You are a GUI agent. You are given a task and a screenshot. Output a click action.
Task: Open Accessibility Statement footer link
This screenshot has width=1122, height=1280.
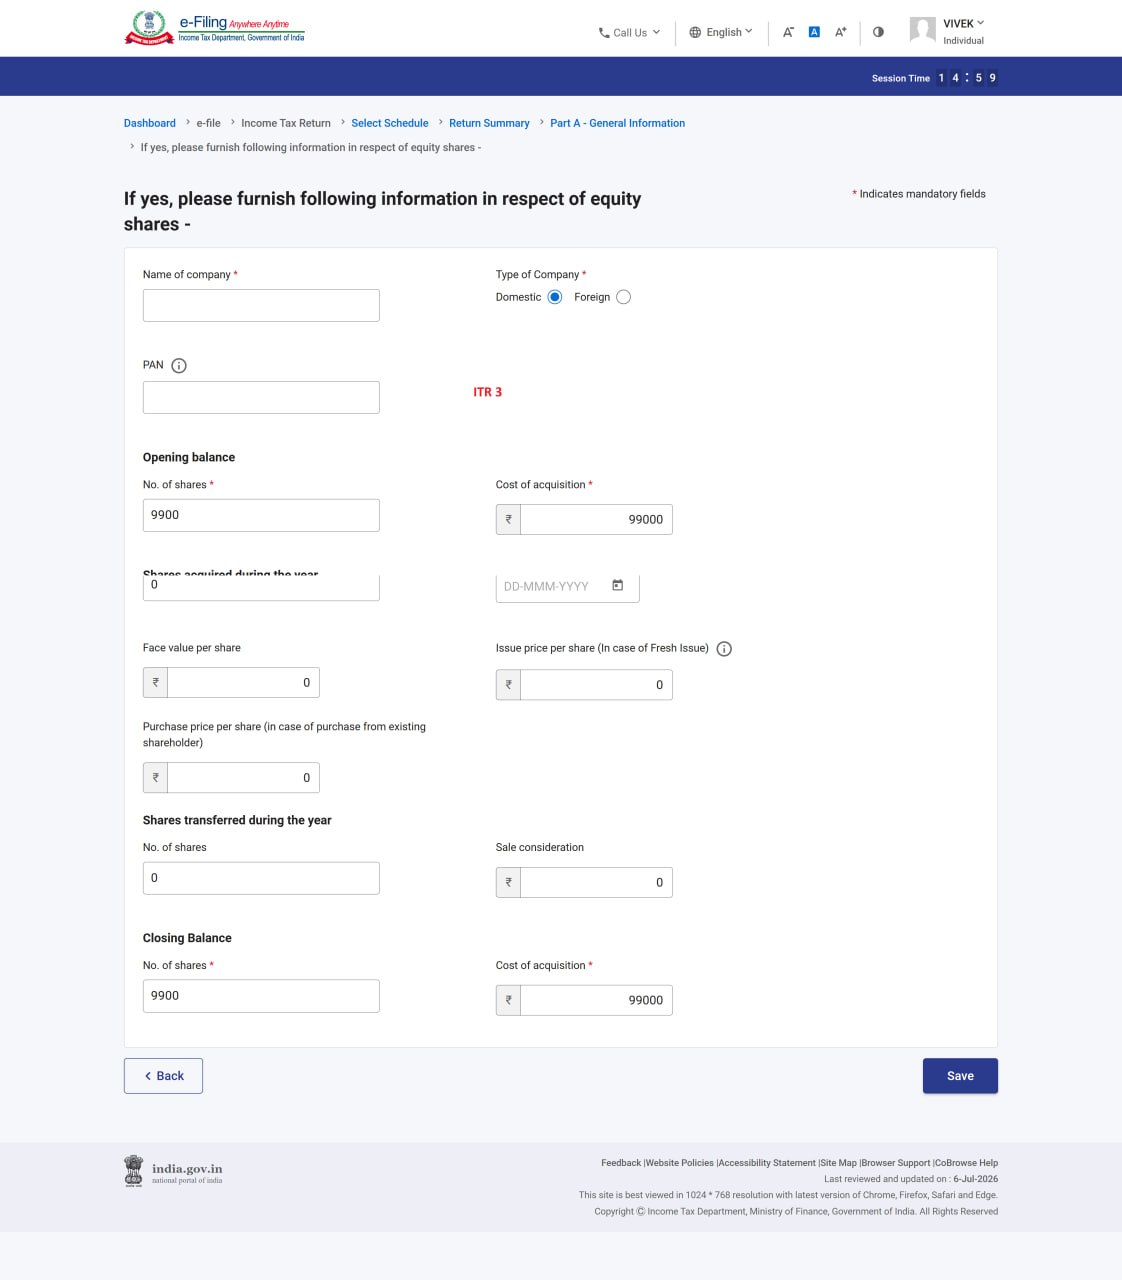[767, 1163]
